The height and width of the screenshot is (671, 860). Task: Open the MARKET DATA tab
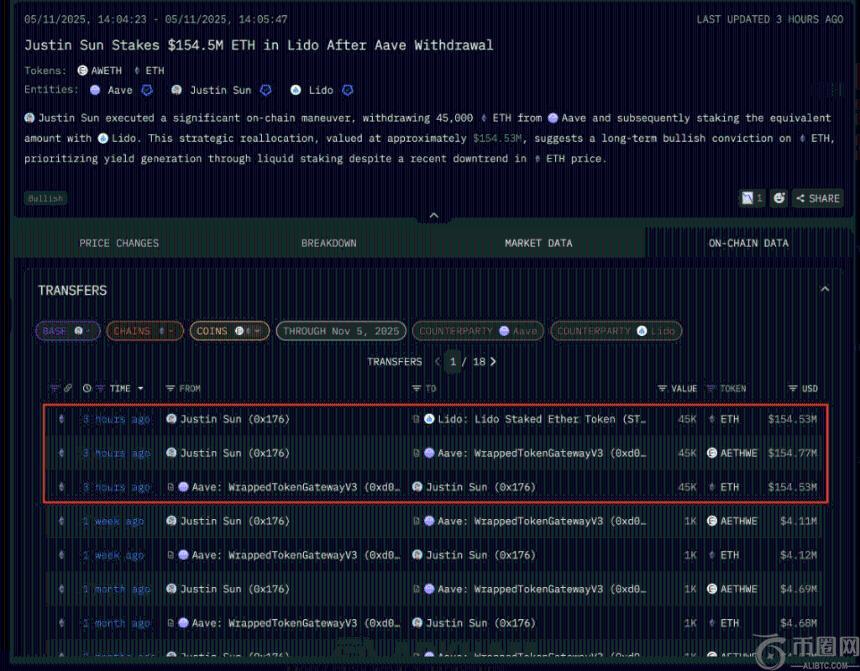[538, 243]
